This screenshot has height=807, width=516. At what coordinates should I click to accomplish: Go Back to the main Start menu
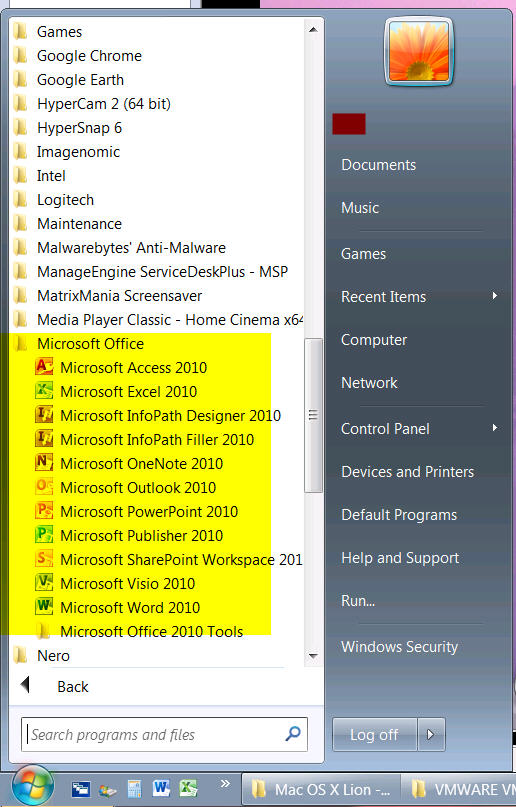[55, 686]
